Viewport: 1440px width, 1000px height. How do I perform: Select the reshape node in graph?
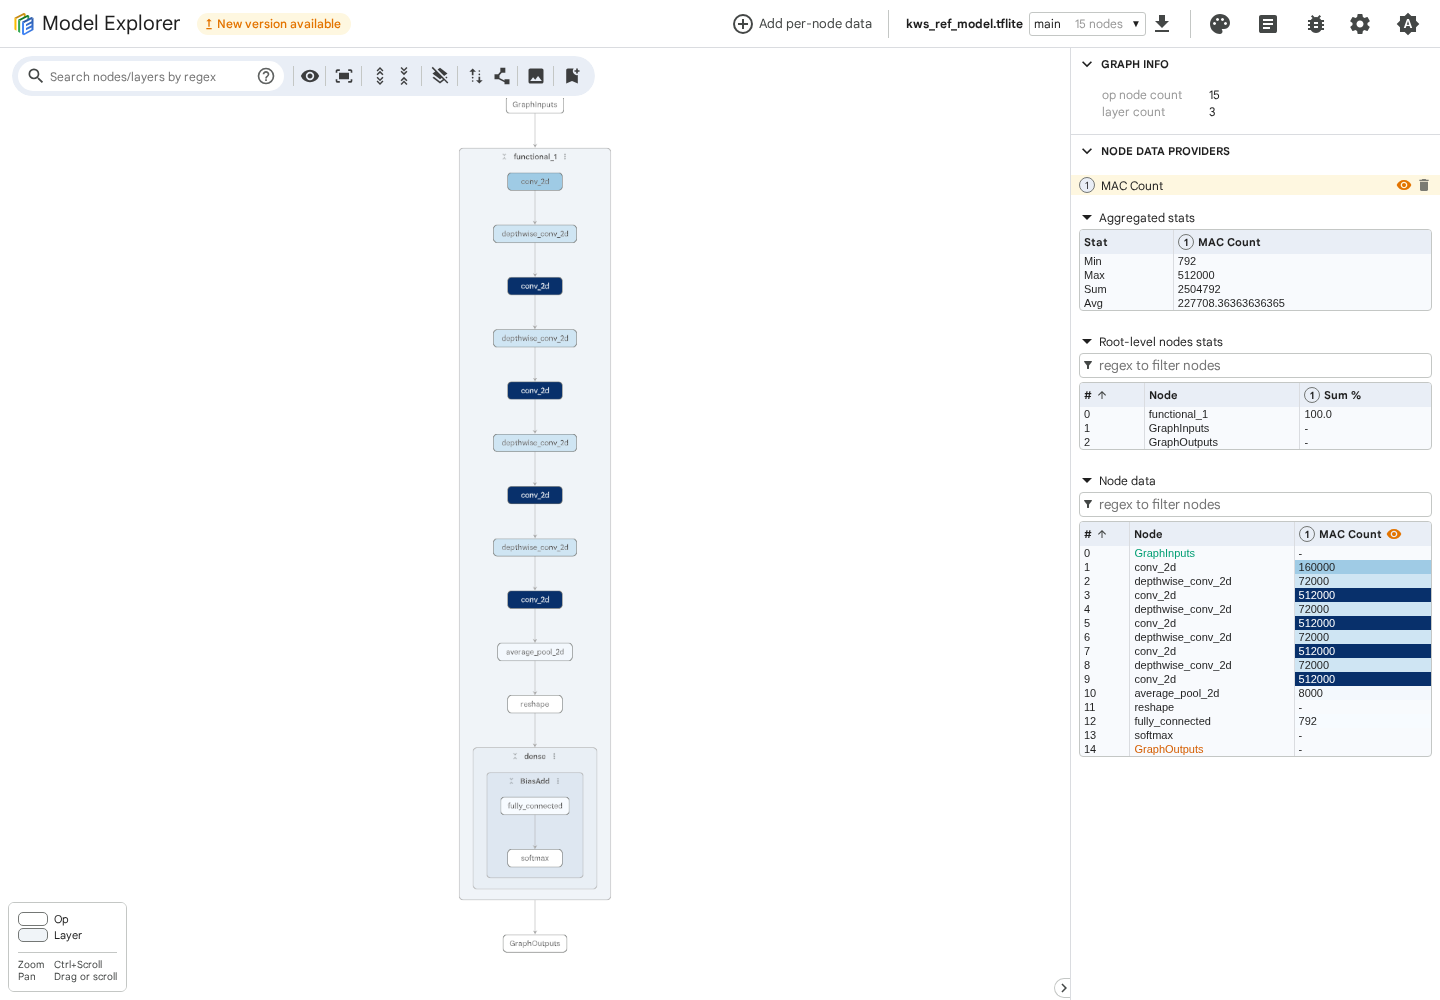pyautogui.click(x=535, y=704)
